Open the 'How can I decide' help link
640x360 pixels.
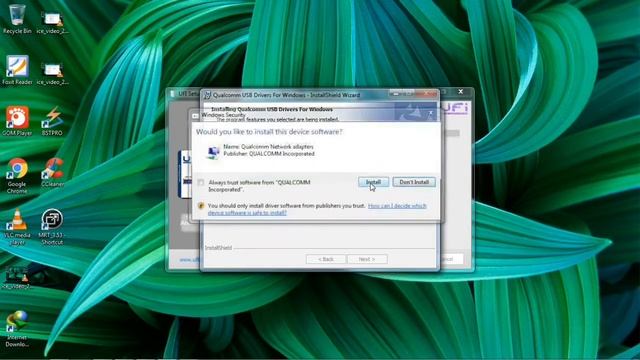(317, 209)
